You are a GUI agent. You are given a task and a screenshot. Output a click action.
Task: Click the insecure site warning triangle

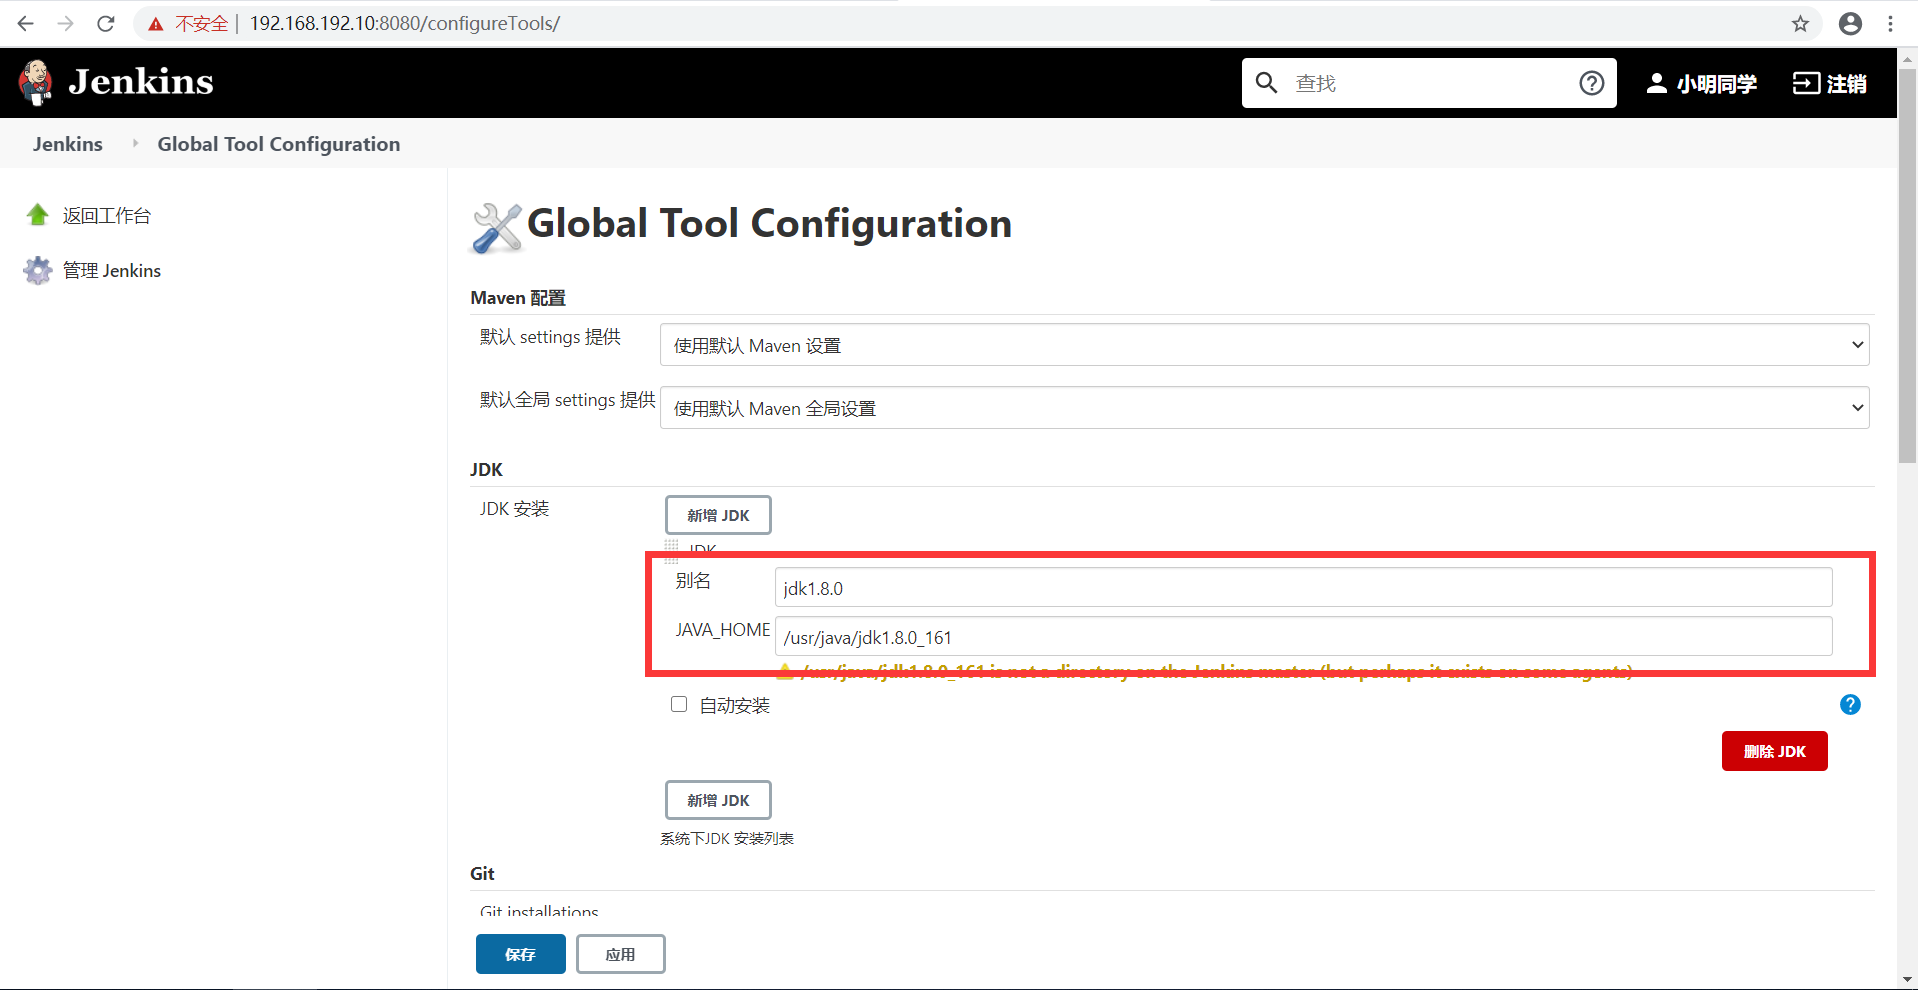(x=156, y=24)
